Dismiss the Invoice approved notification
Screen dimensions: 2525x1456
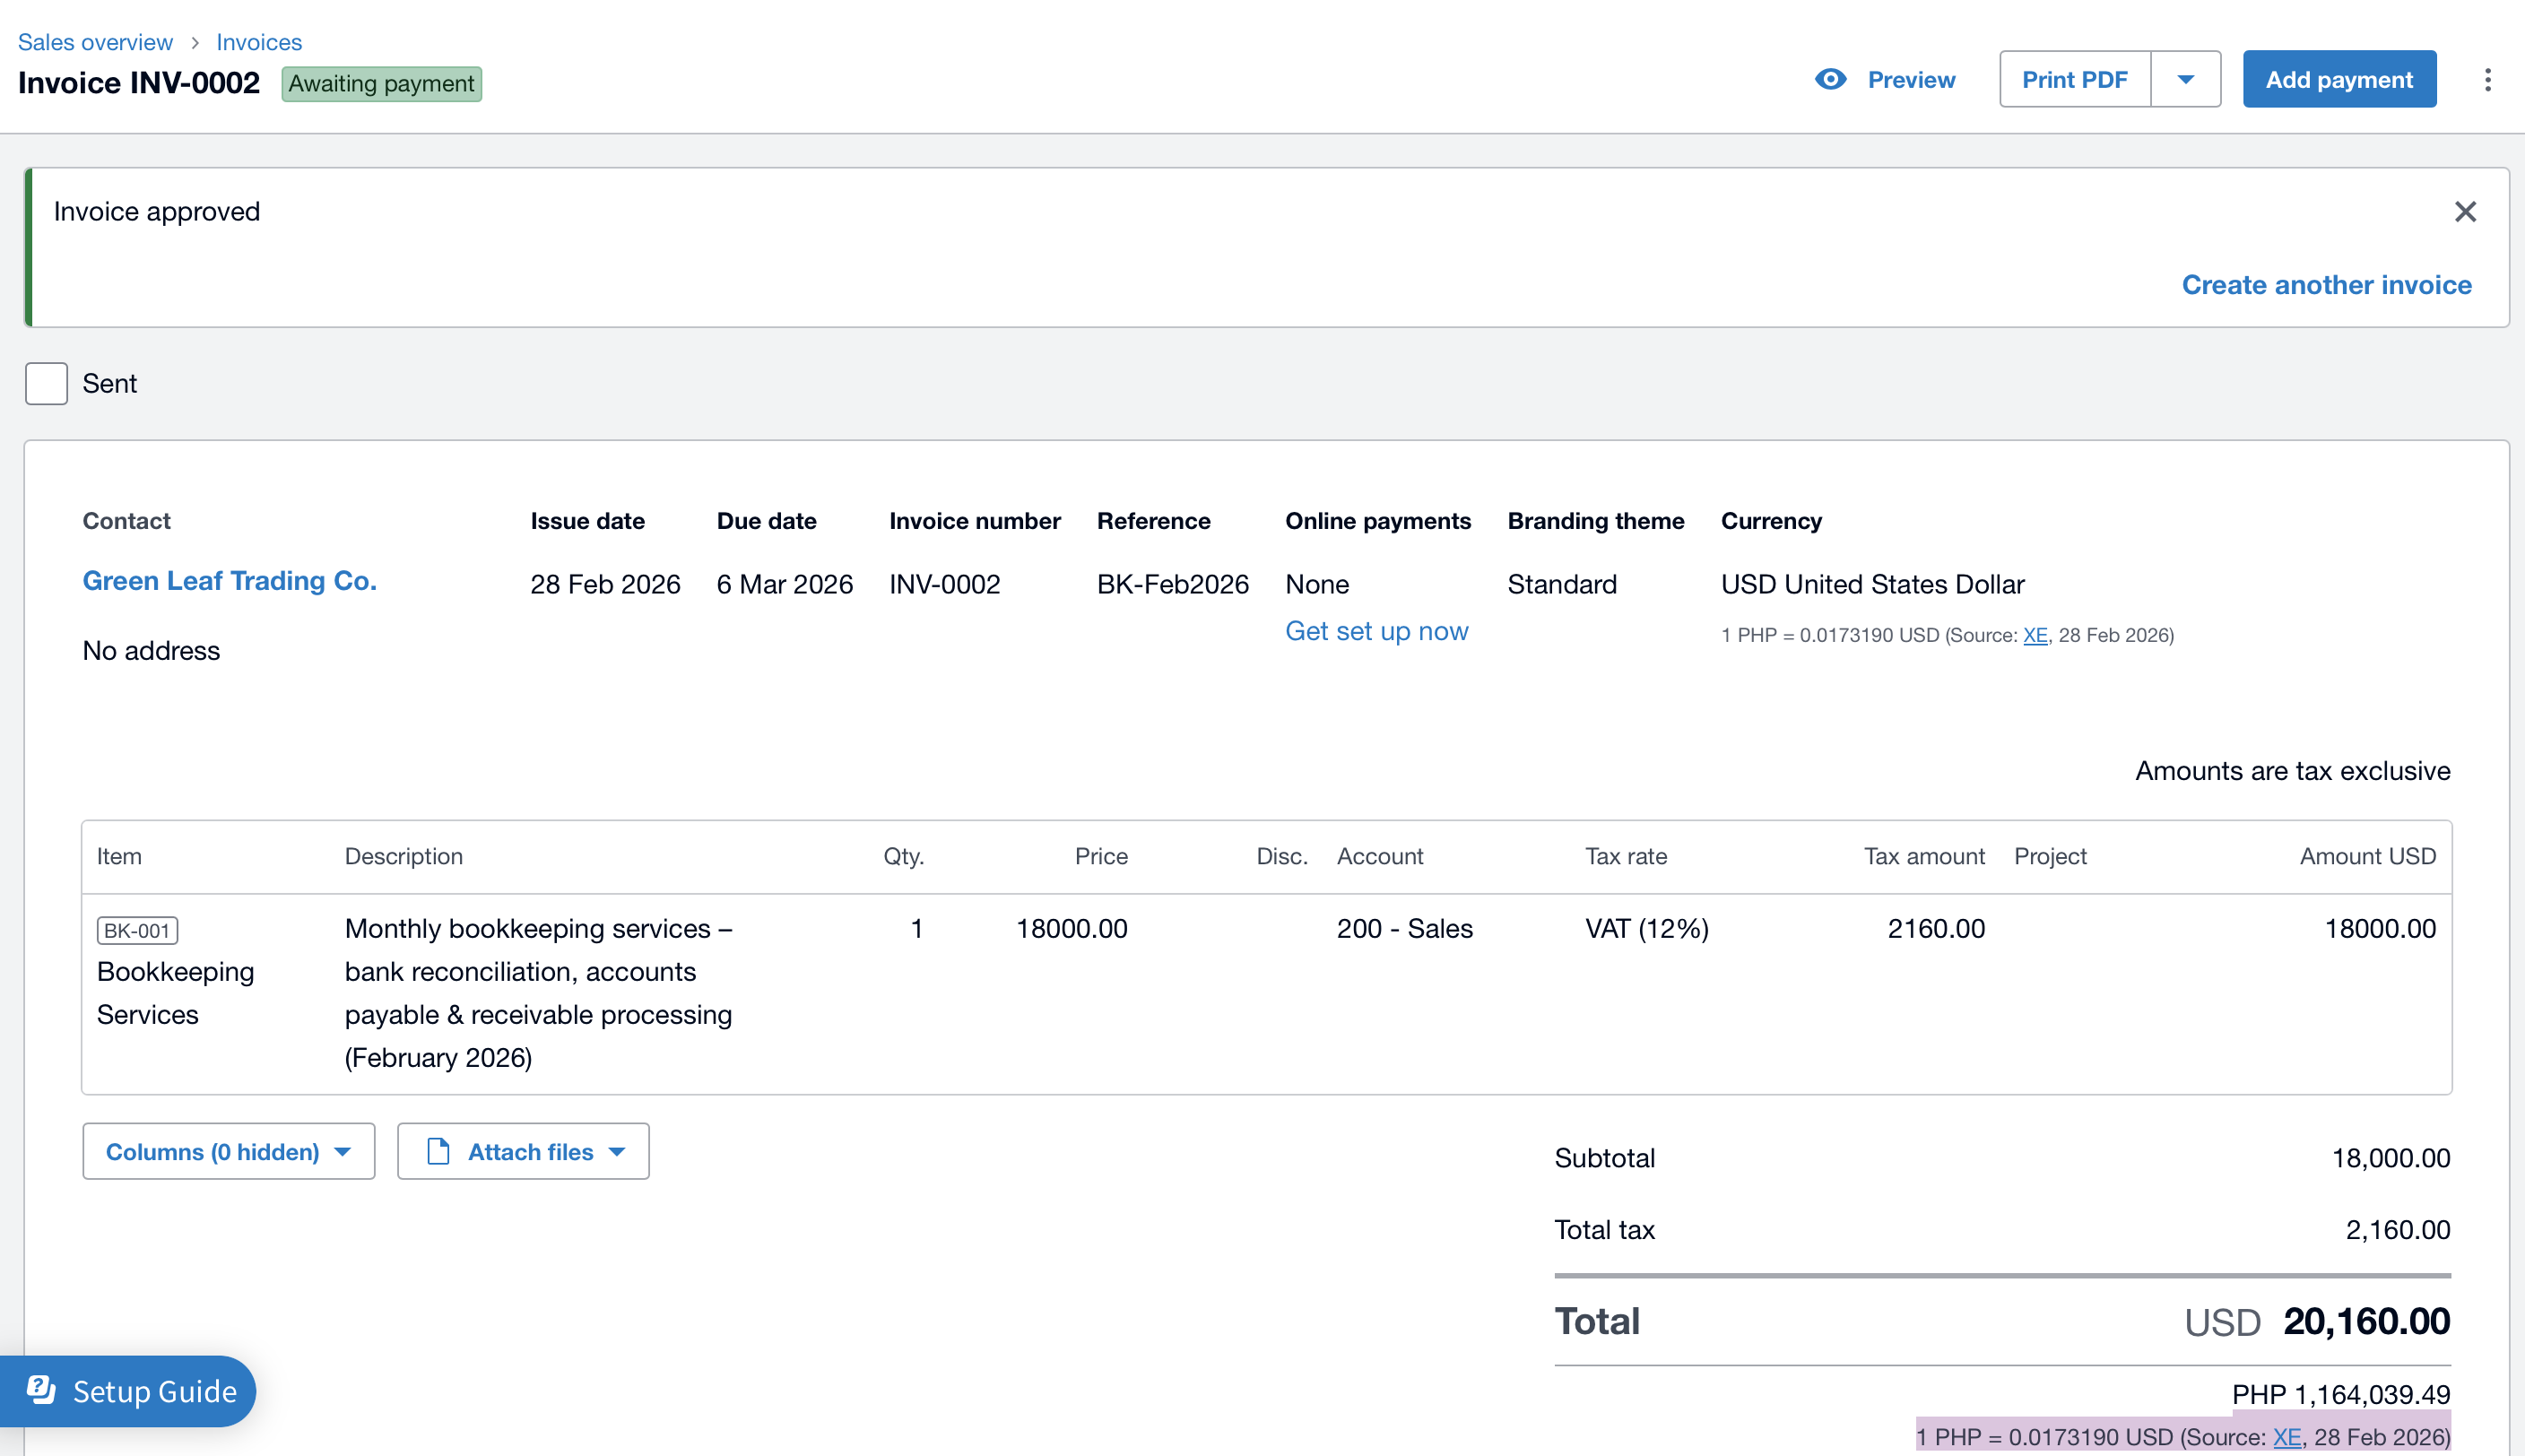pyautogui.click(x=2465, y=212)
